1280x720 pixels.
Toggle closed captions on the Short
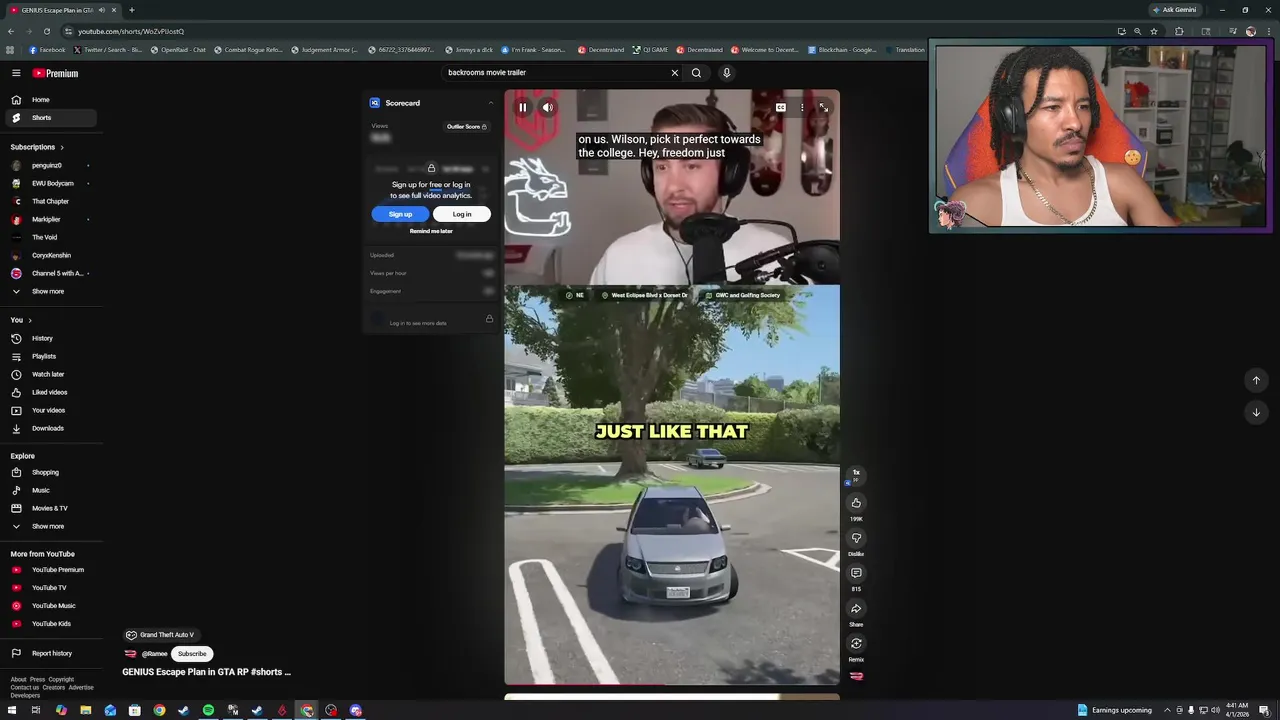780,108
